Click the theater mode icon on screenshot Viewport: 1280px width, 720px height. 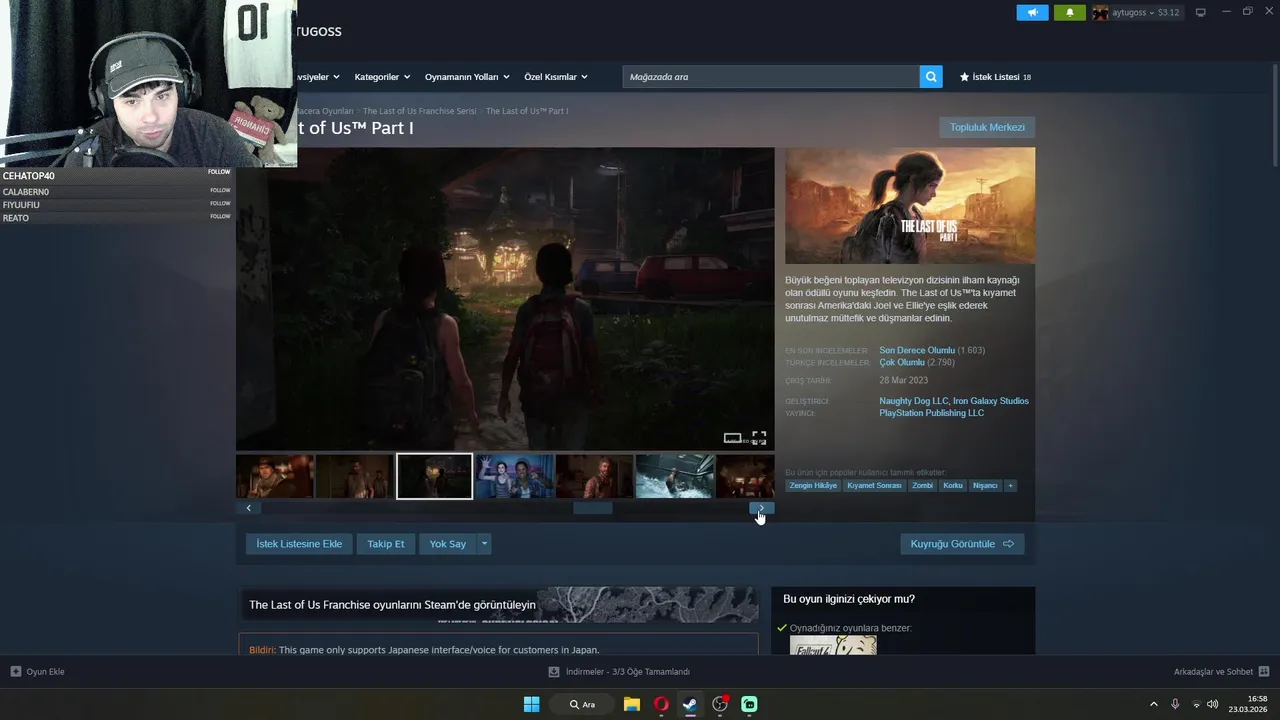click(x=733, y=438)
